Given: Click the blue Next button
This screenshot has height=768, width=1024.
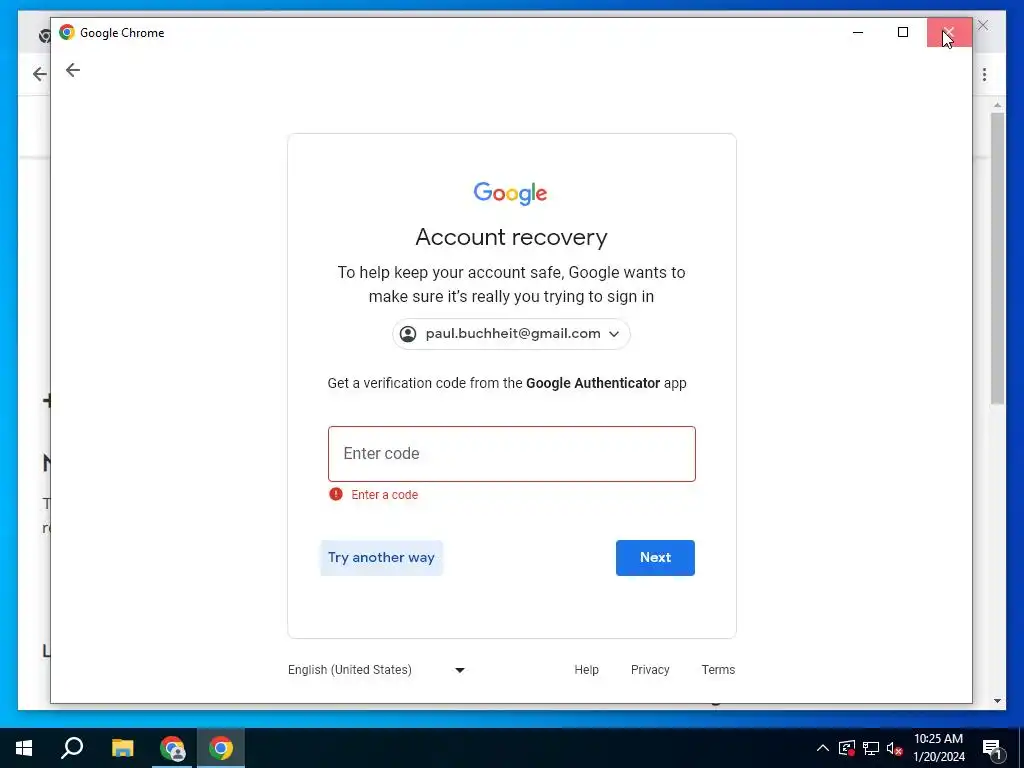Looking at the screenshot, I should (x=655, y=558).
